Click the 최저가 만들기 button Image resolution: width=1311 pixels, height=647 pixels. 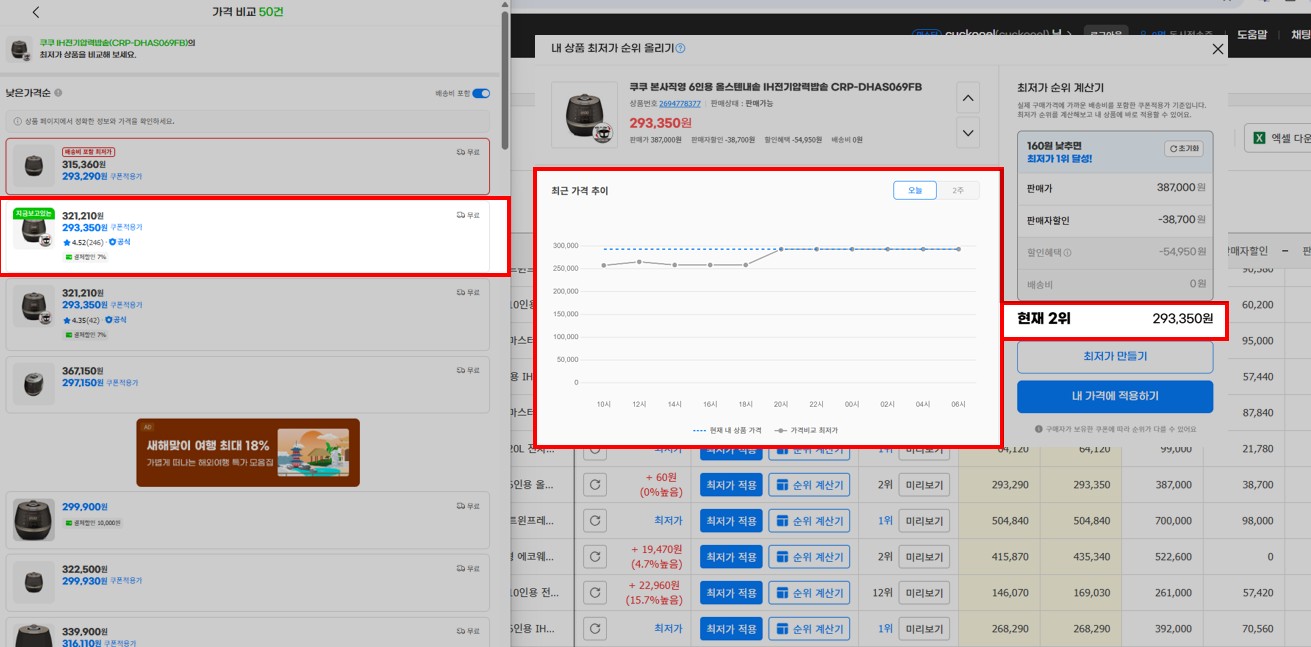tap(1115, 357)
